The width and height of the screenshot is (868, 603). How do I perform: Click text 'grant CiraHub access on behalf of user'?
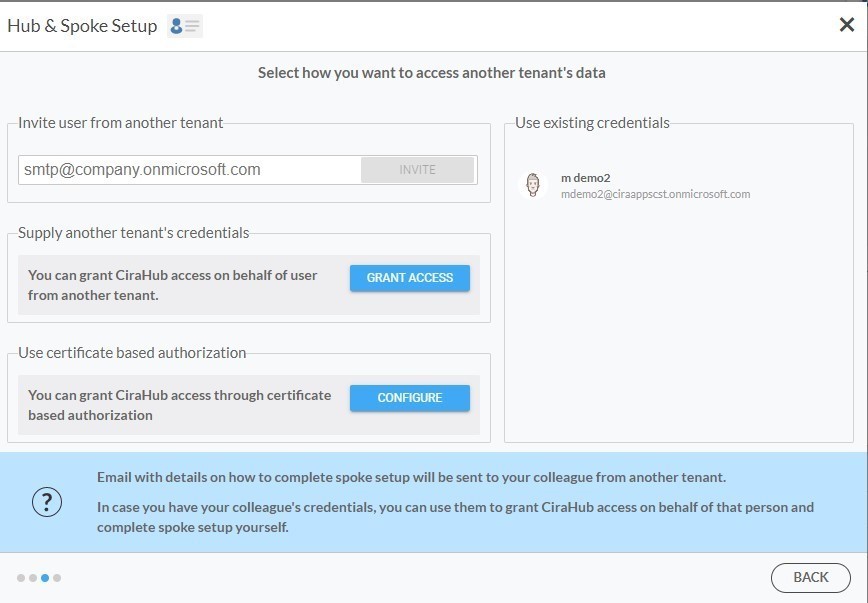click(x=198, y=275)
